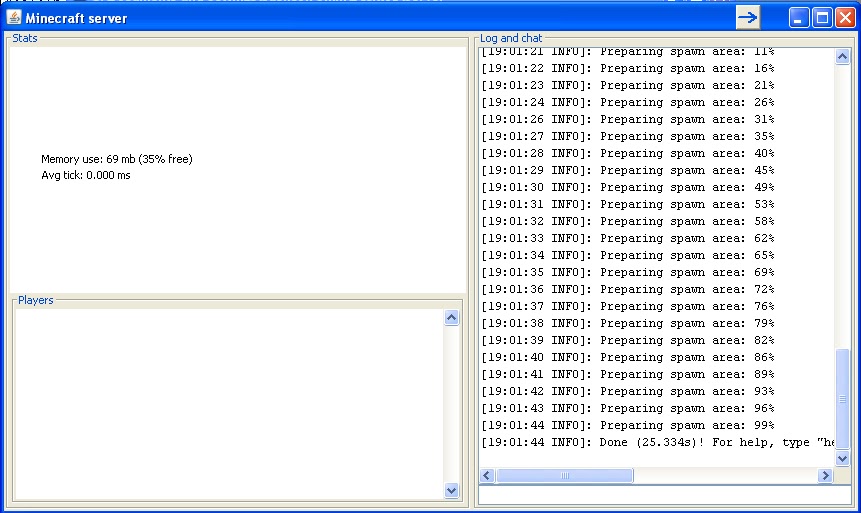The height and width of the screenshot is (513, 861).
Task: Click the log line 'Preparing spawn area: 40%'
Action: (x=628, y=153)
